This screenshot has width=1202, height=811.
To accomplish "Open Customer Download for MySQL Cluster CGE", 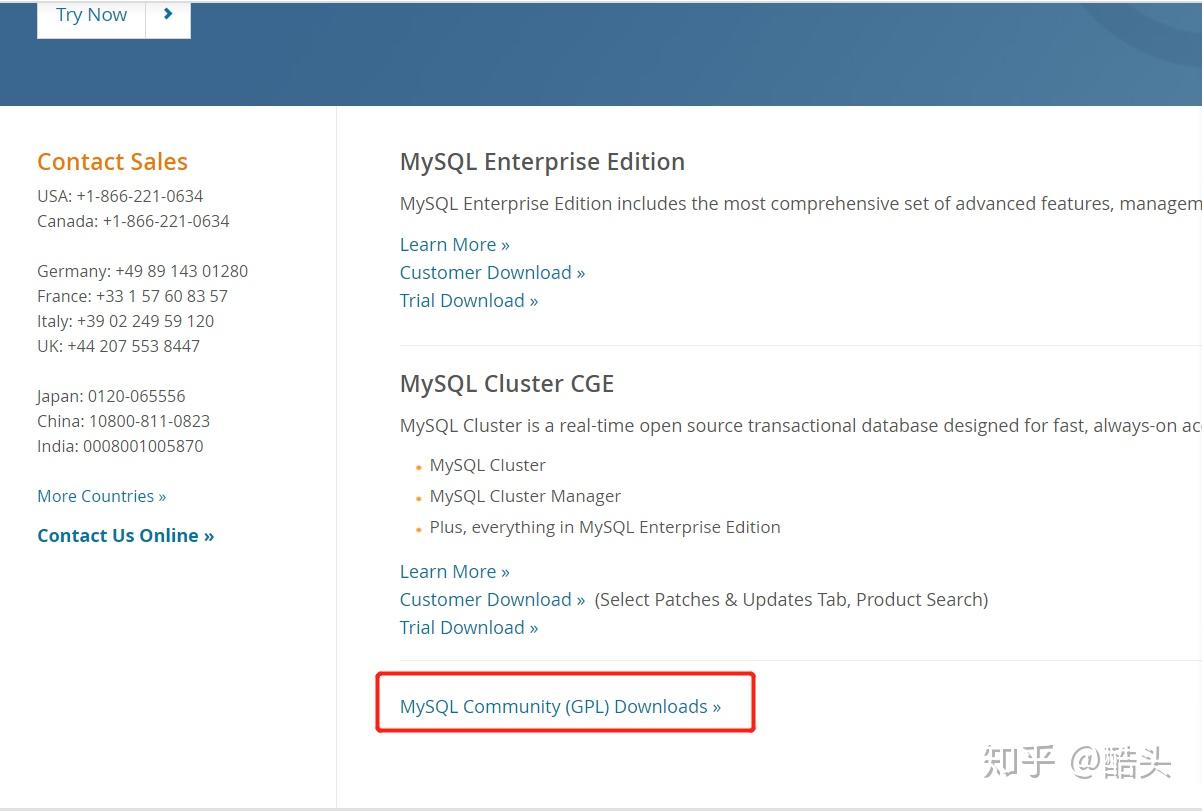I will pyautogui.click(x=492, y=599).
